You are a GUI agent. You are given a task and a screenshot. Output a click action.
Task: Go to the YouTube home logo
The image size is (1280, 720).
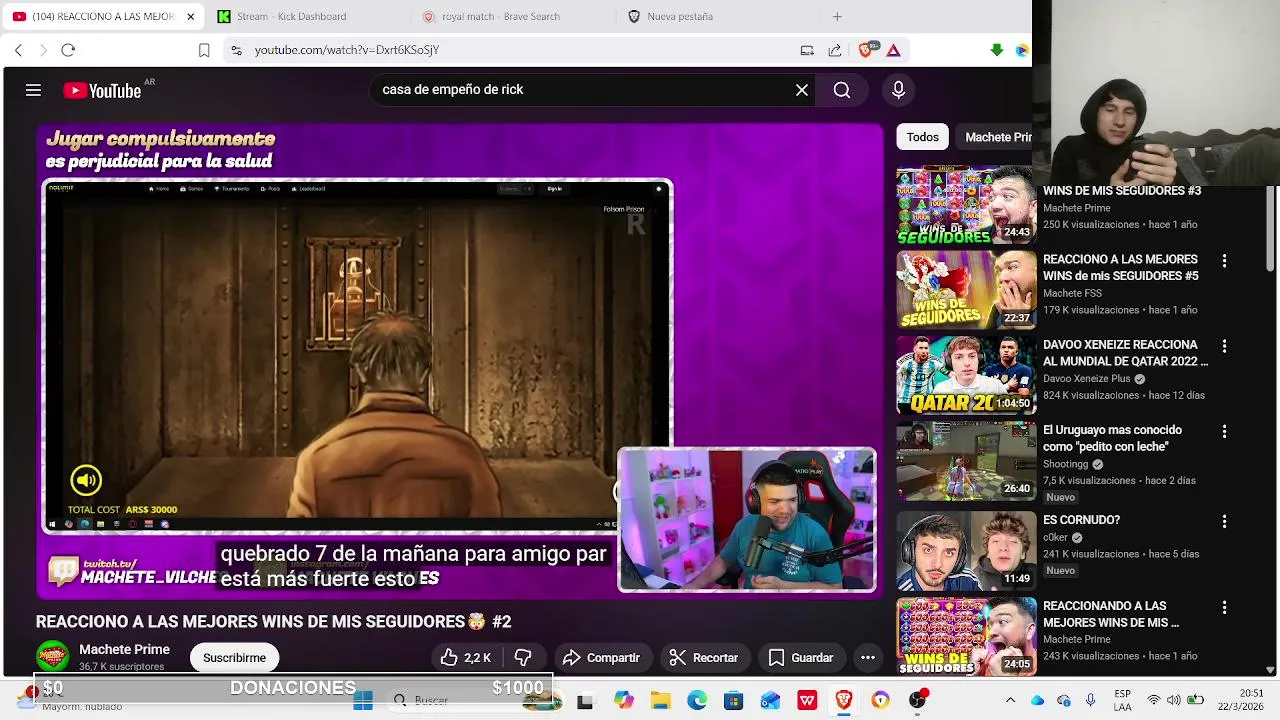(x=102, y=90)
